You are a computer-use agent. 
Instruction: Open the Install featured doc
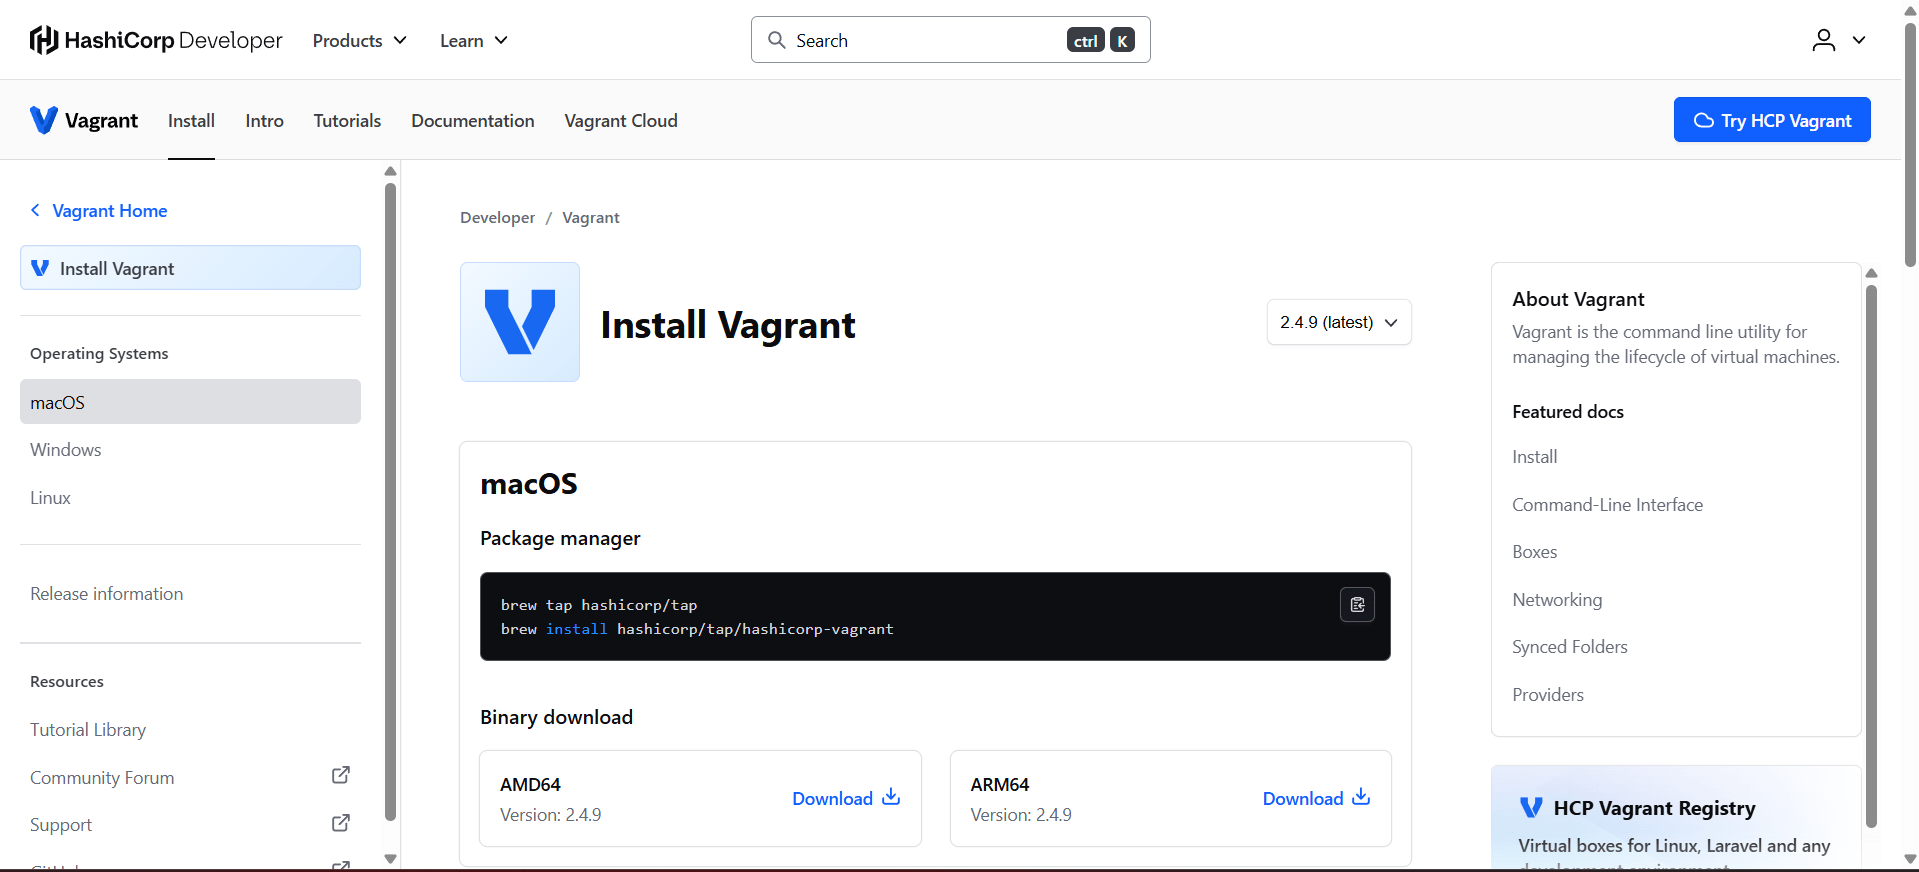click(1535, 457)
